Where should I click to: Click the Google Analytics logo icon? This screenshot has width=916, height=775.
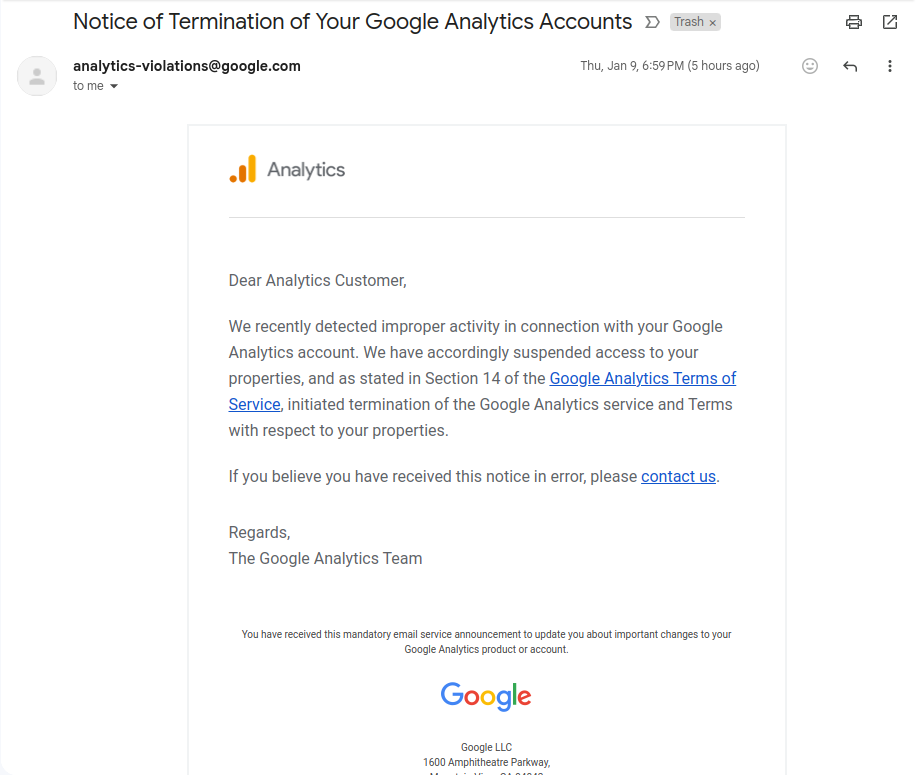tap(243, 169)
